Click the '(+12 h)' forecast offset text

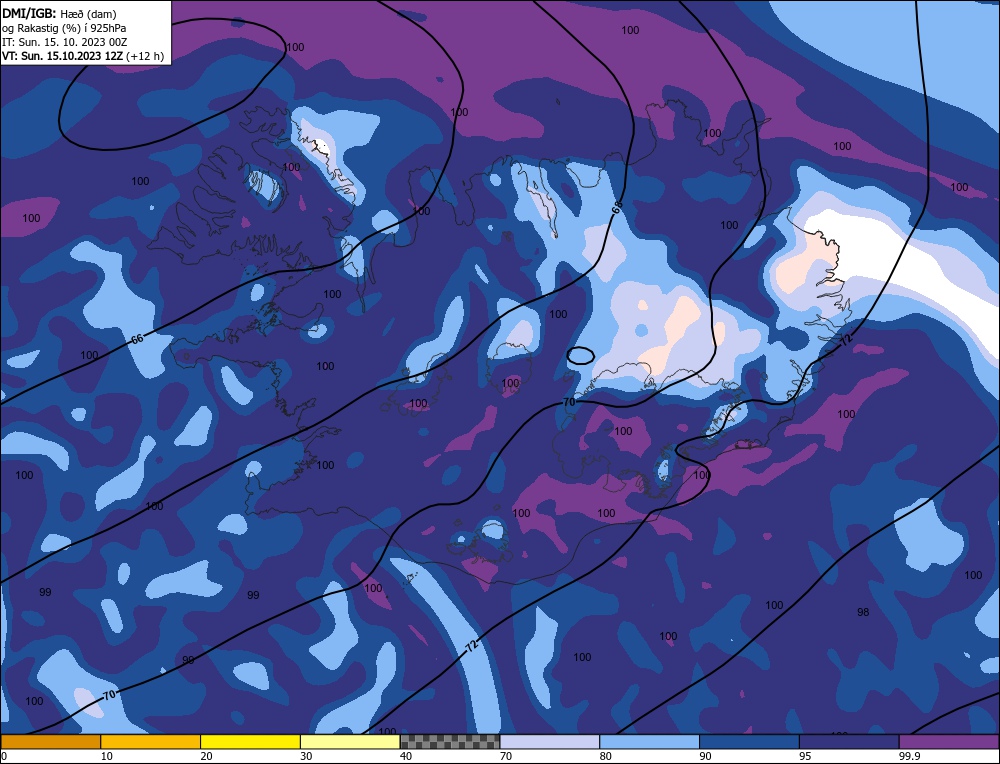(145, 56)
